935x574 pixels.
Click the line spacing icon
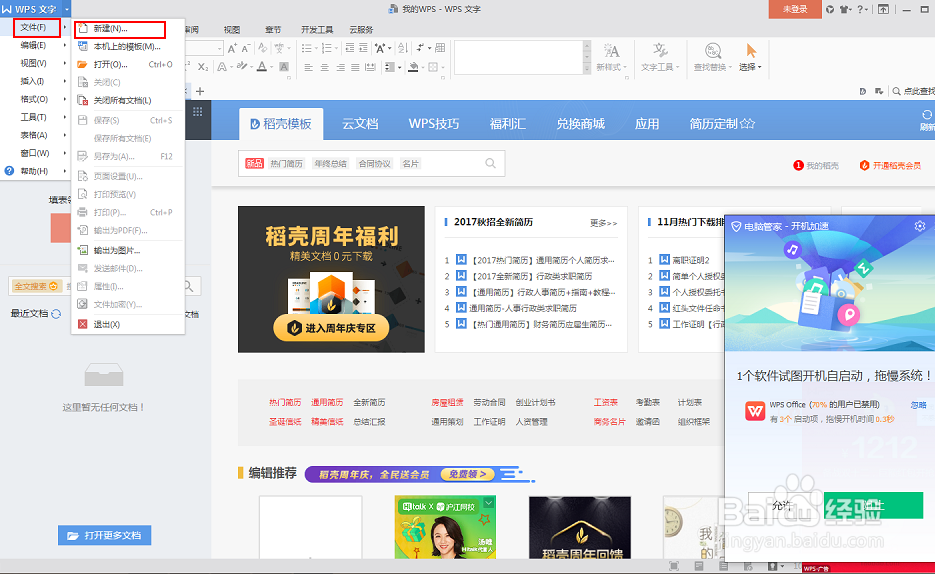pyautogui.click(x=389, y=67)
